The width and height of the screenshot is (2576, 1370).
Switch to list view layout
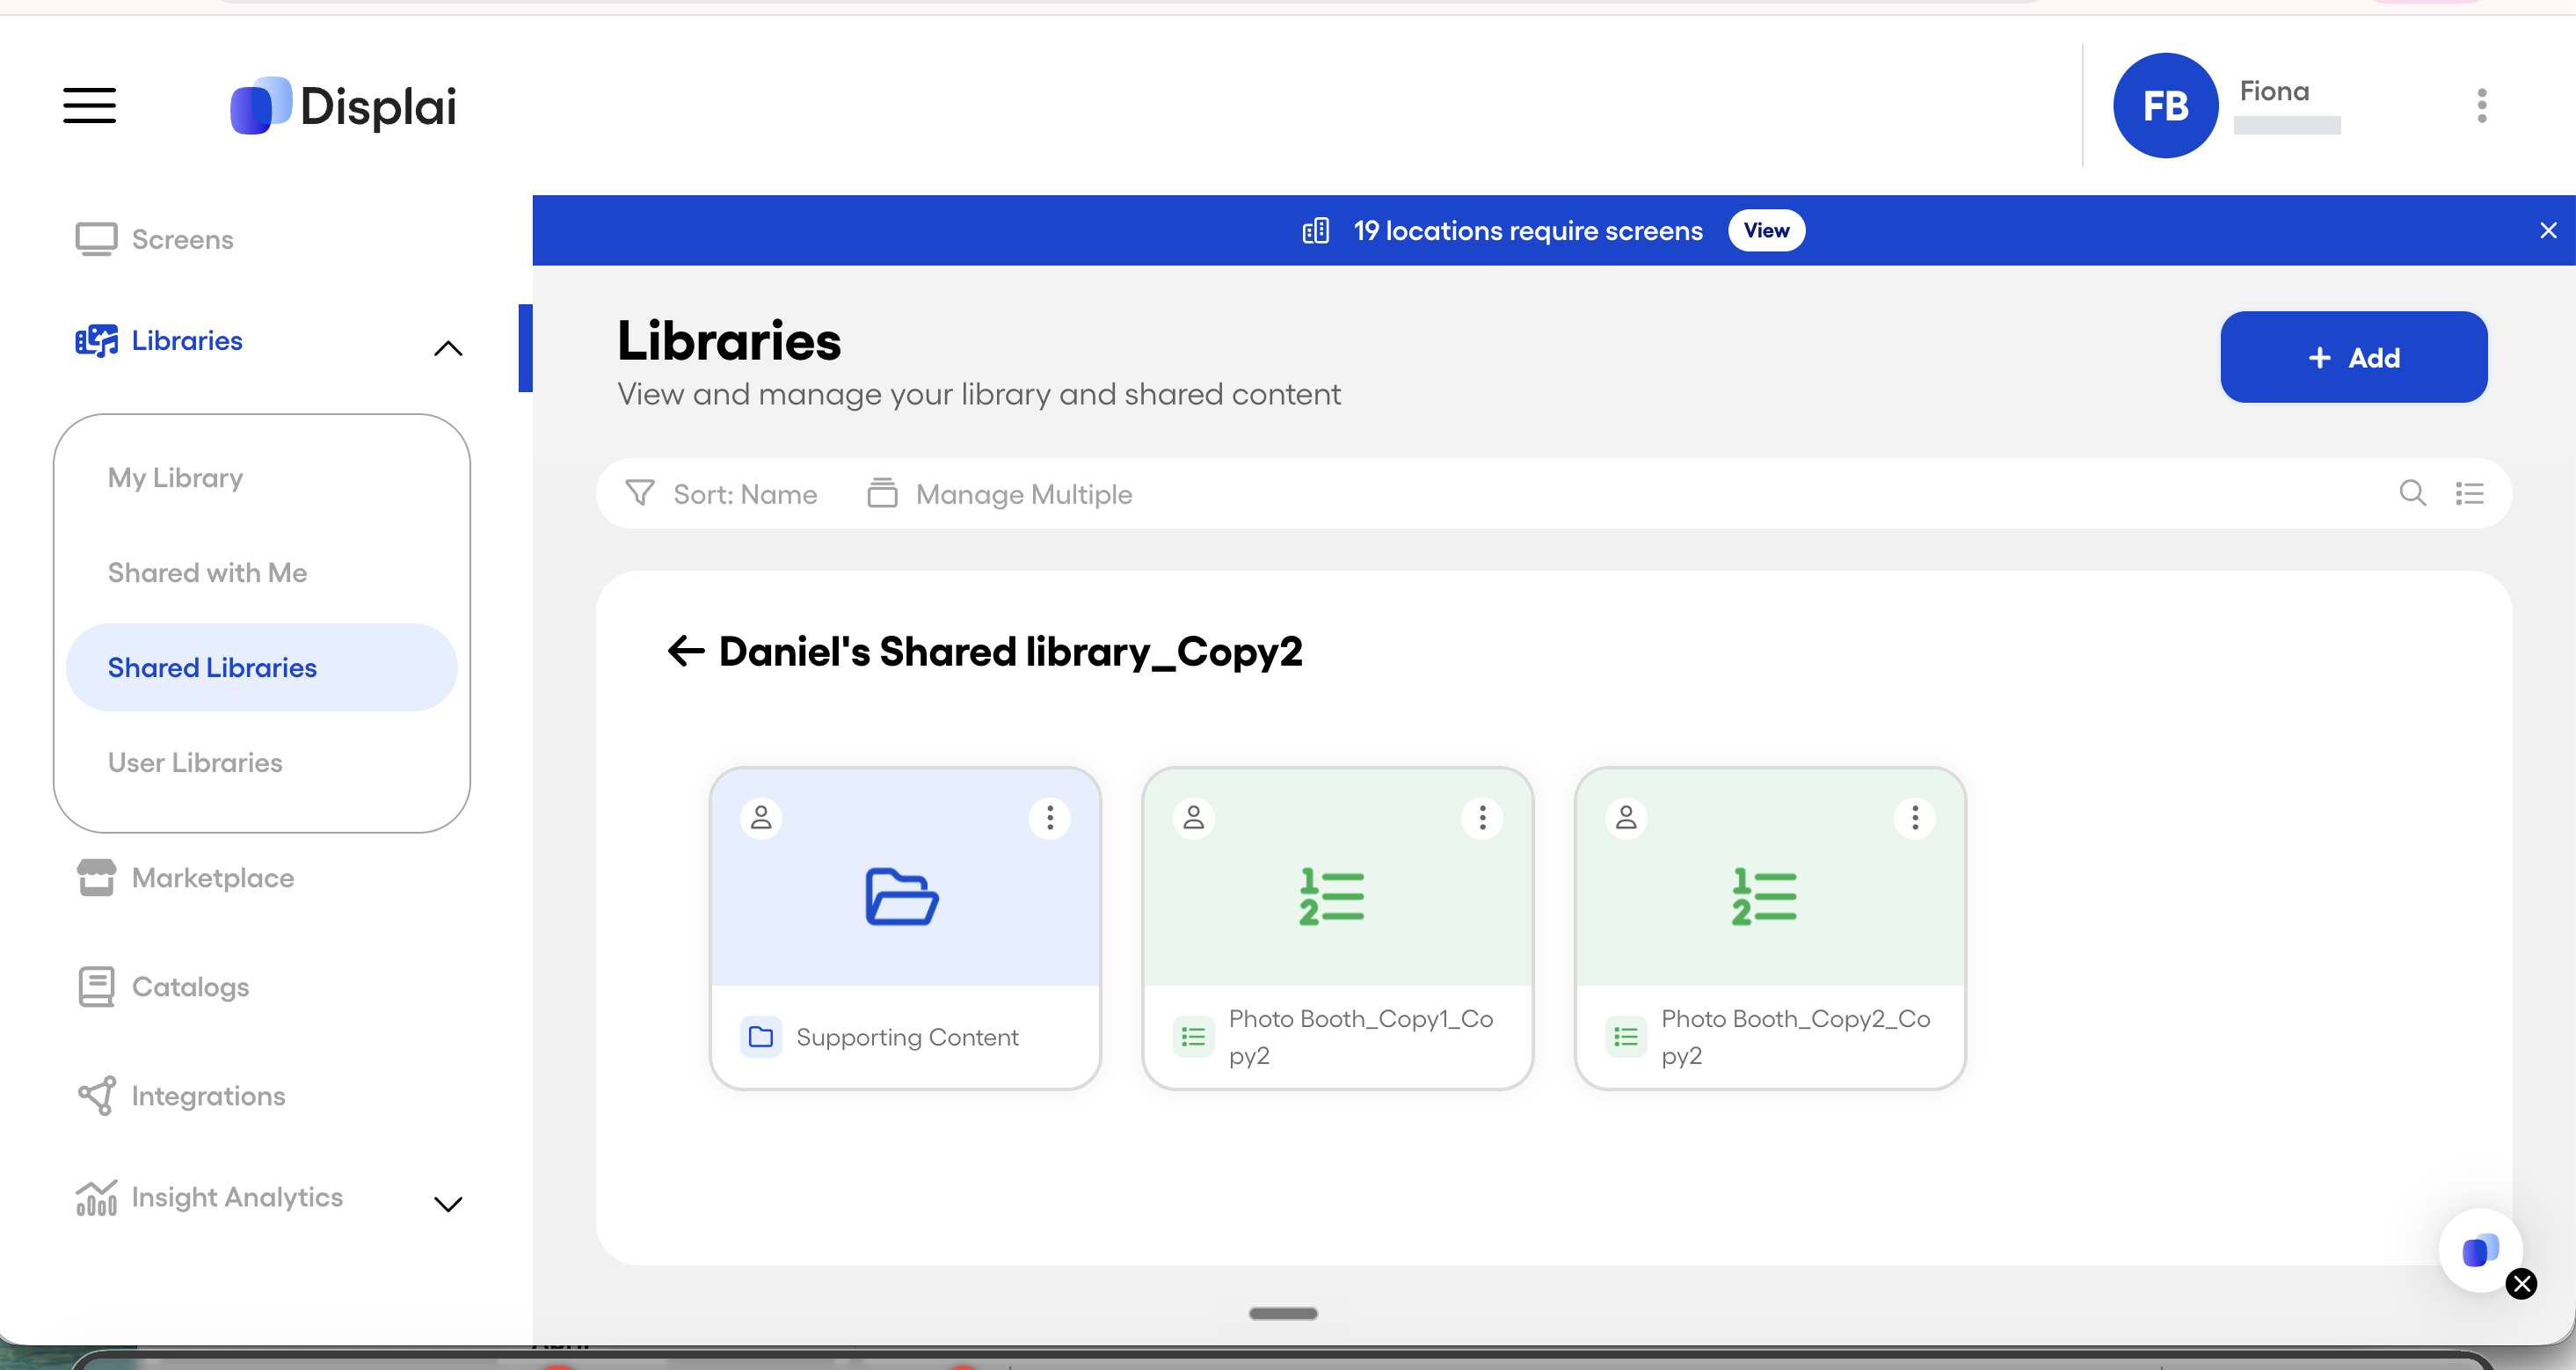(2469, 493)
